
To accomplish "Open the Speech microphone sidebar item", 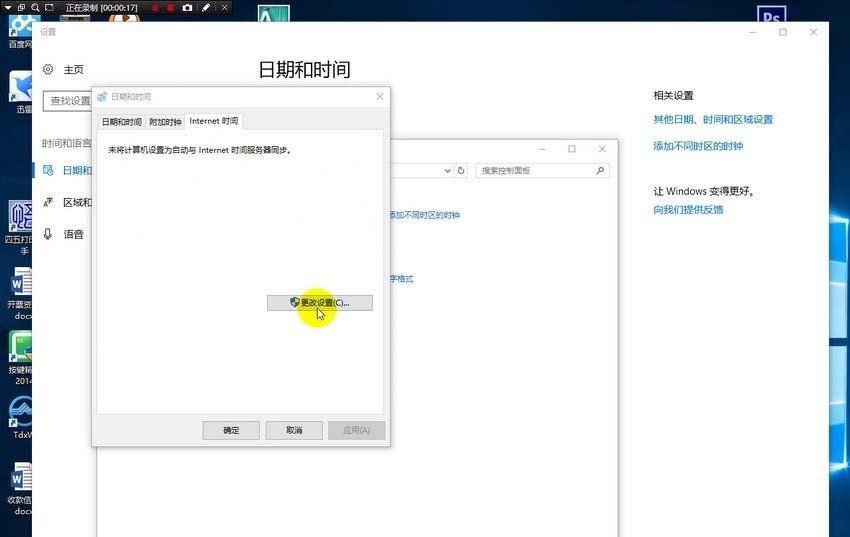I will (x=48, y=234).
